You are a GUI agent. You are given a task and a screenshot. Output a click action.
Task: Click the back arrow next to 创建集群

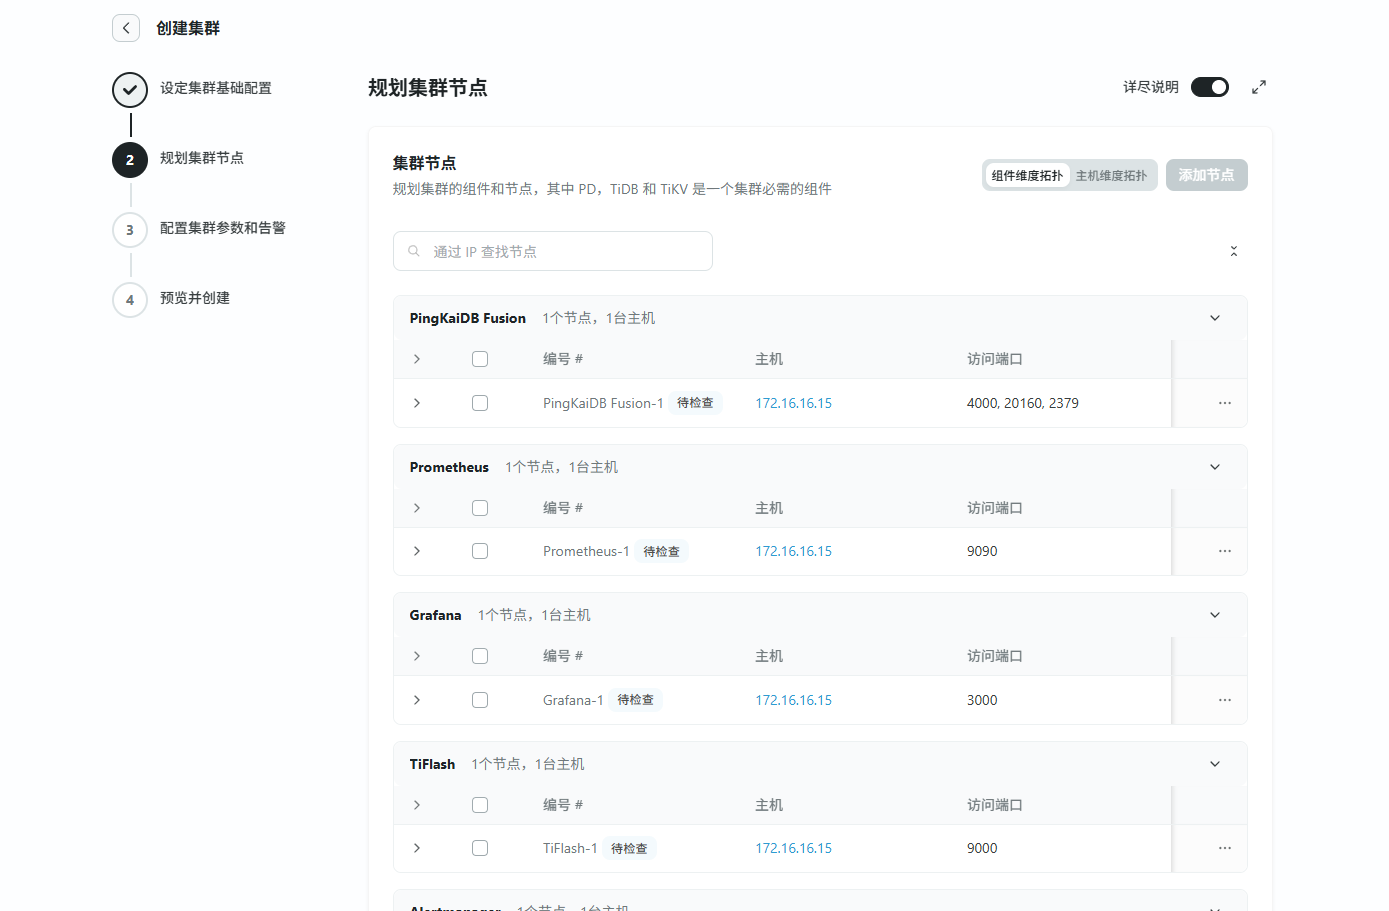click(x=126, y=28)
